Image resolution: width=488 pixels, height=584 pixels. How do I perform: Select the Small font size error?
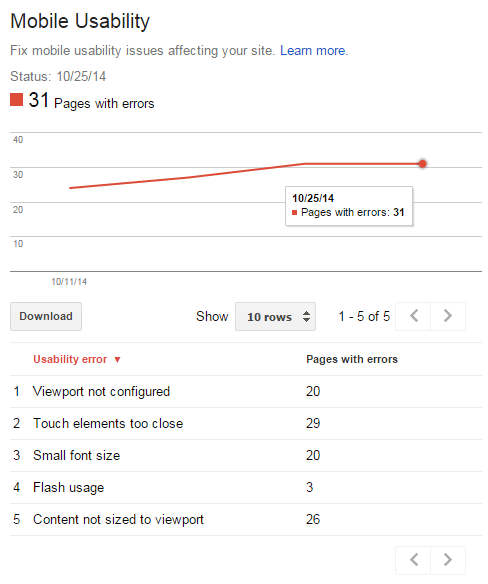point(246,456)
